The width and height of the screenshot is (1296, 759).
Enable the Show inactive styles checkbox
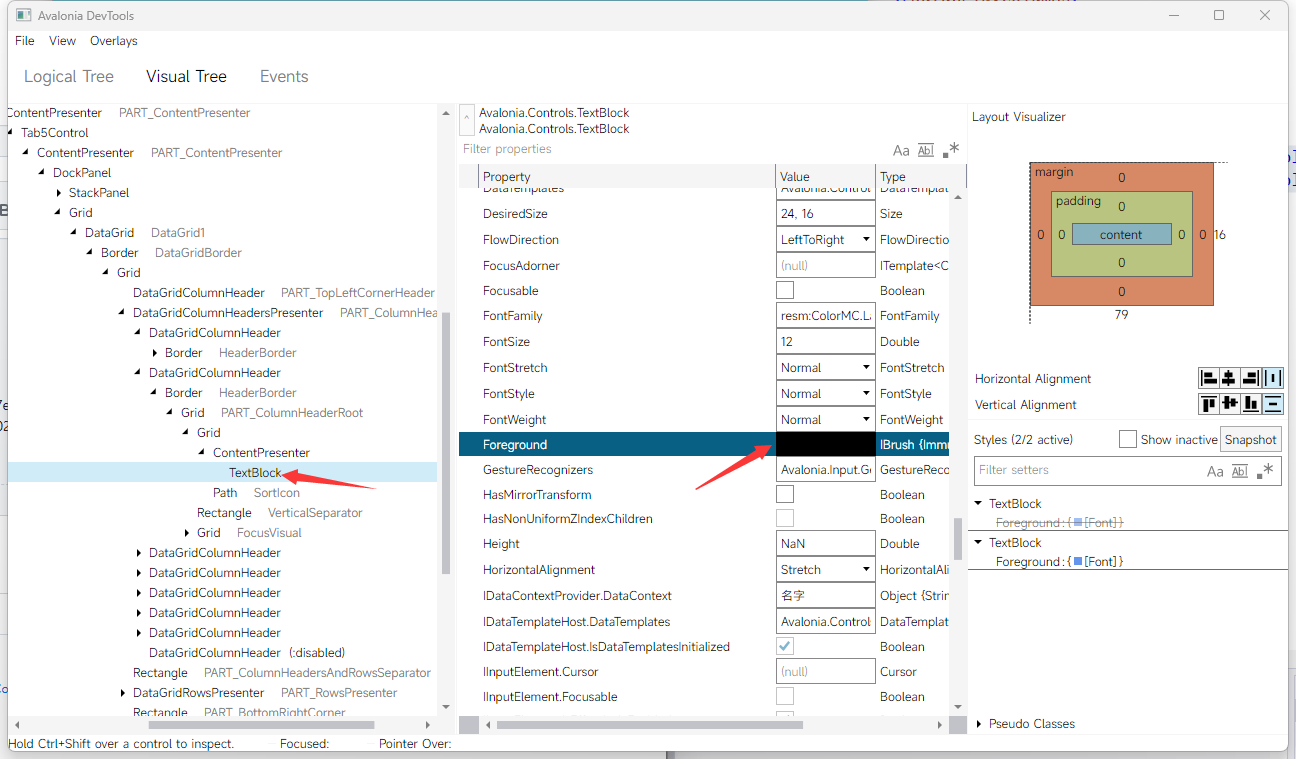(x=1128, y=438)
